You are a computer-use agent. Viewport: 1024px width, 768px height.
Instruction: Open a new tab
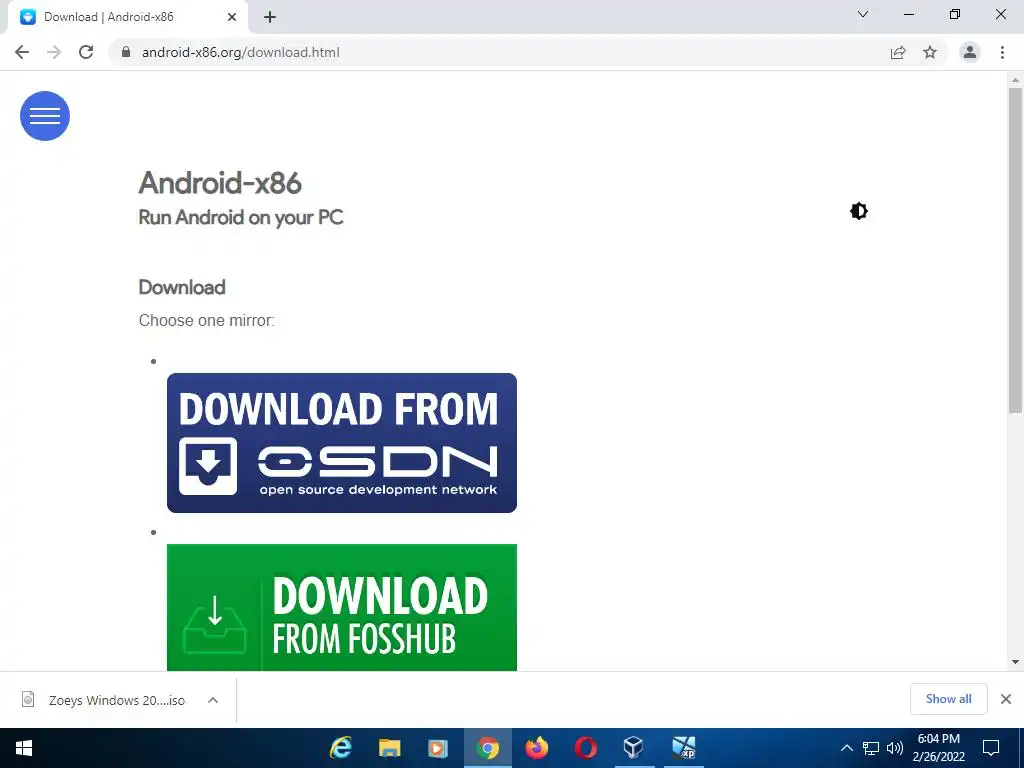[x=270, y=17]
